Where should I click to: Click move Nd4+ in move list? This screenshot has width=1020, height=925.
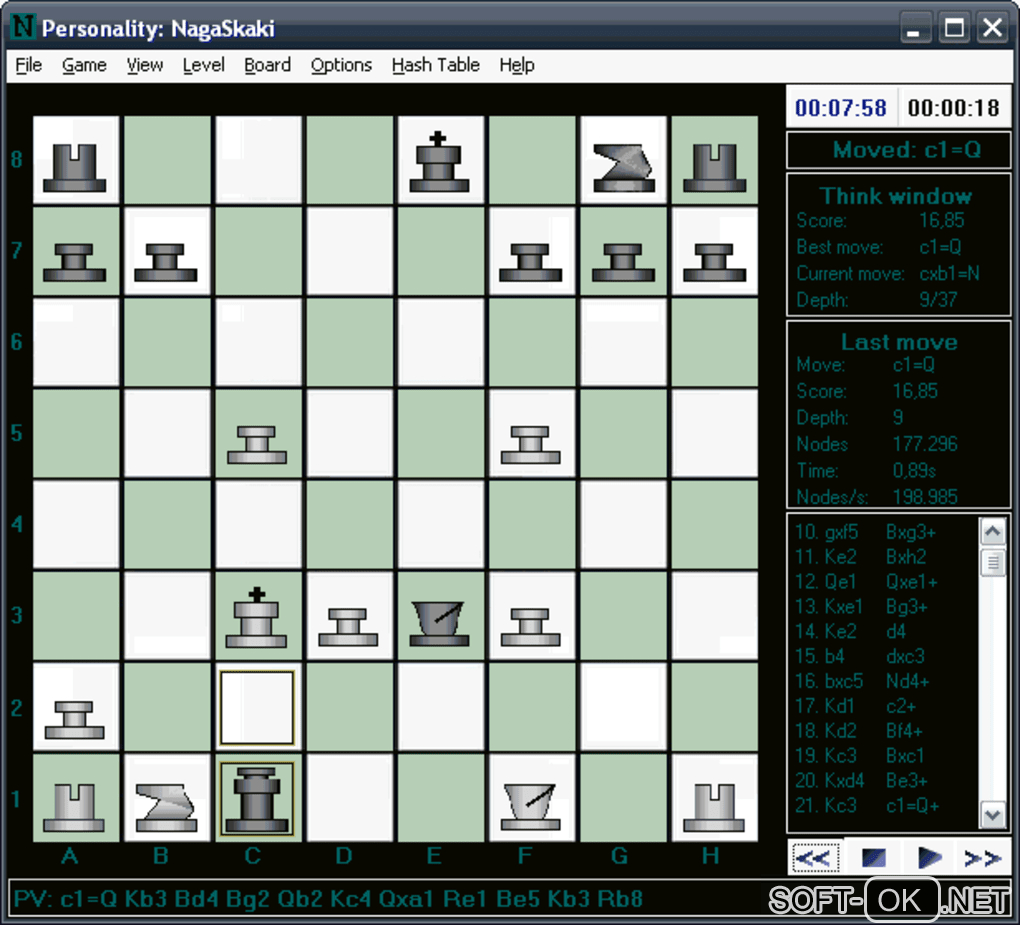click(x=907, y=681)
